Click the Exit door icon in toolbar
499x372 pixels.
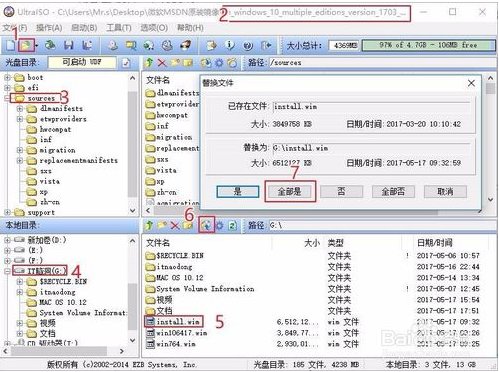pos(266,45)
